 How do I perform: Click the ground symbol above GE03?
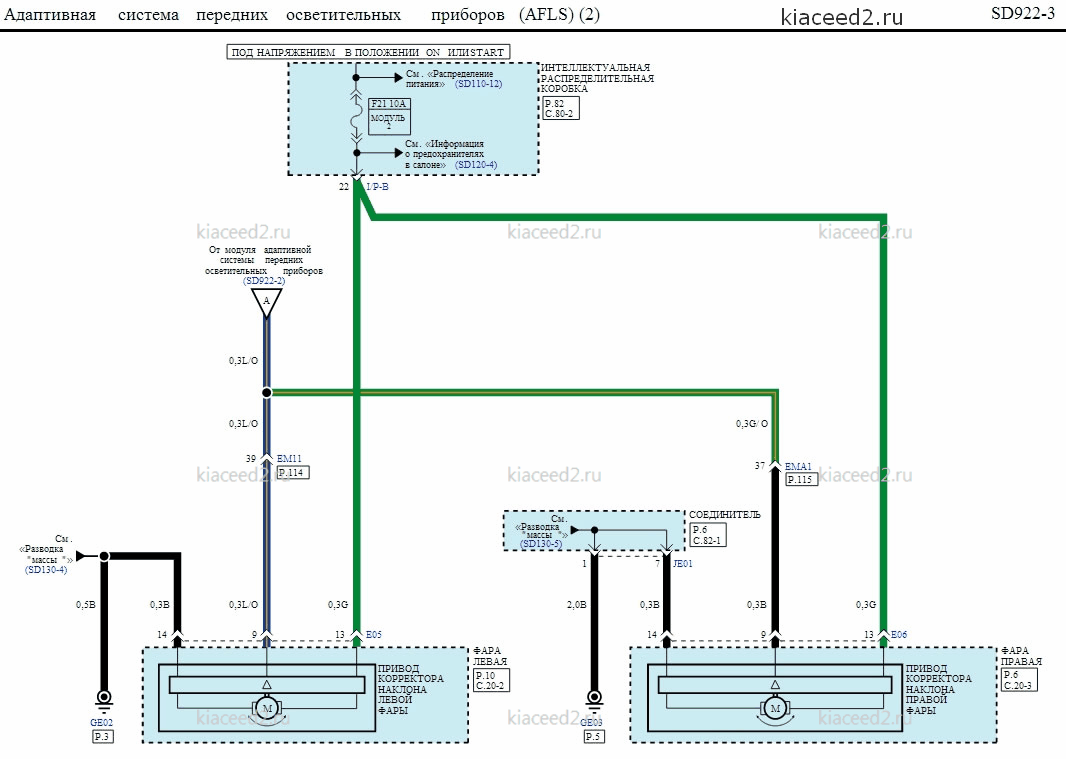tap(594, 701)
